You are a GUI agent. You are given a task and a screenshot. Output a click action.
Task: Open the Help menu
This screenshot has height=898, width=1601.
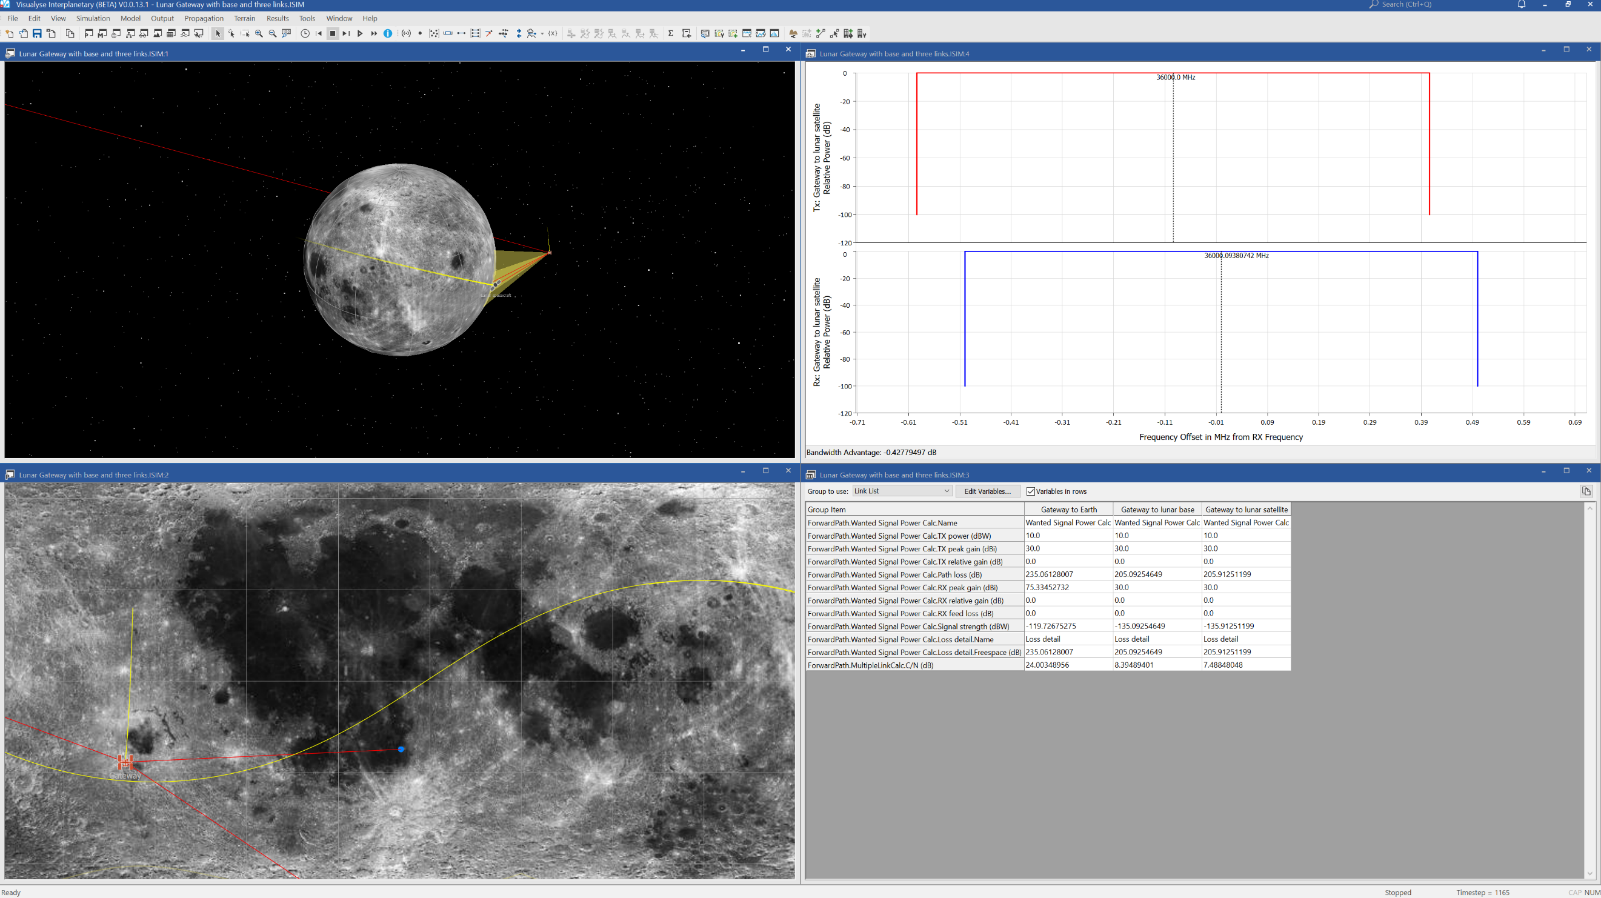[x=370, y=18]
